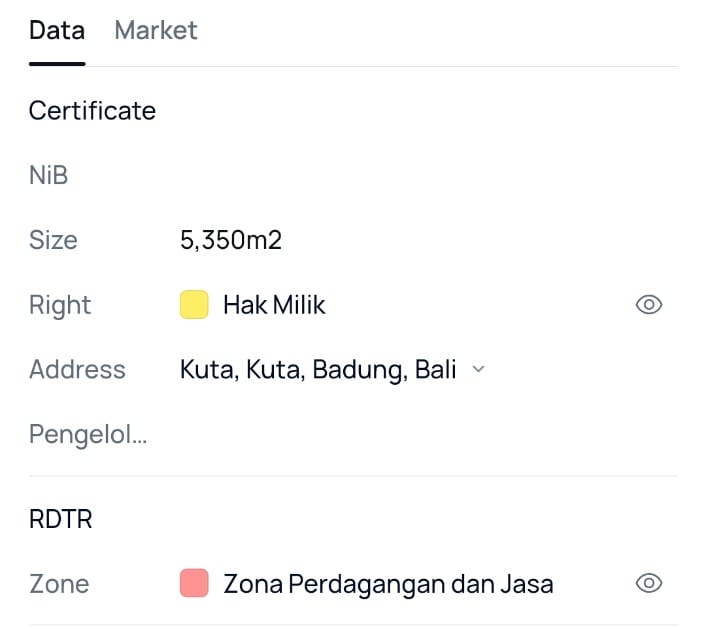Screen dimensions: 706x629
Task: Click the empty NiB value area
Action: pos(300,176)
